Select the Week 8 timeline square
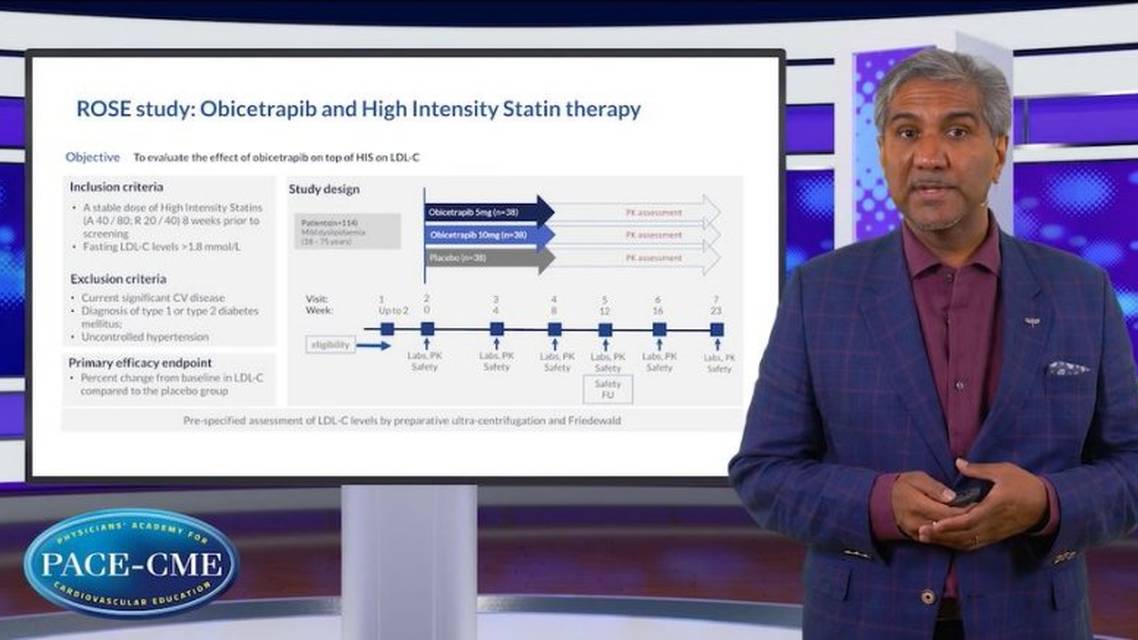The height and width of the screenshot is (640, 1138). [x=554, y=328]
